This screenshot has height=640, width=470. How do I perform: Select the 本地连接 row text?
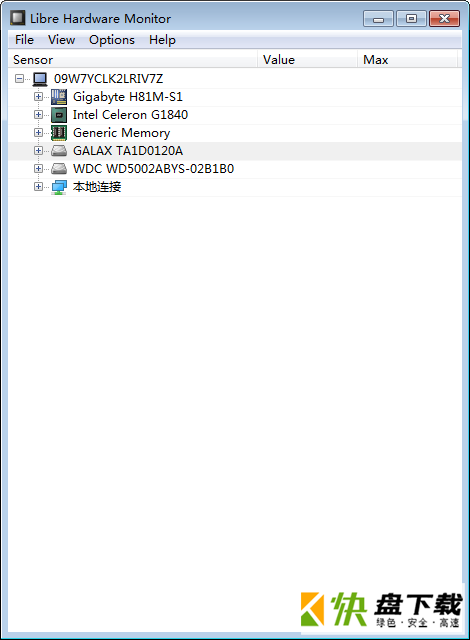[x=97, y=187]
